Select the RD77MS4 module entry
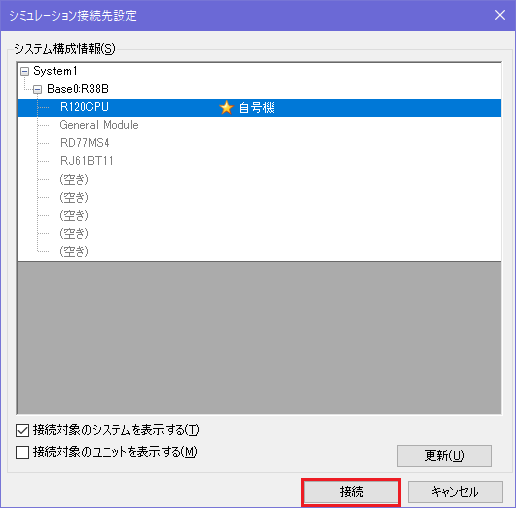Image resolution: width=516 pixels, height=508 pixels. pyautogui.click(x=85, y=143)
